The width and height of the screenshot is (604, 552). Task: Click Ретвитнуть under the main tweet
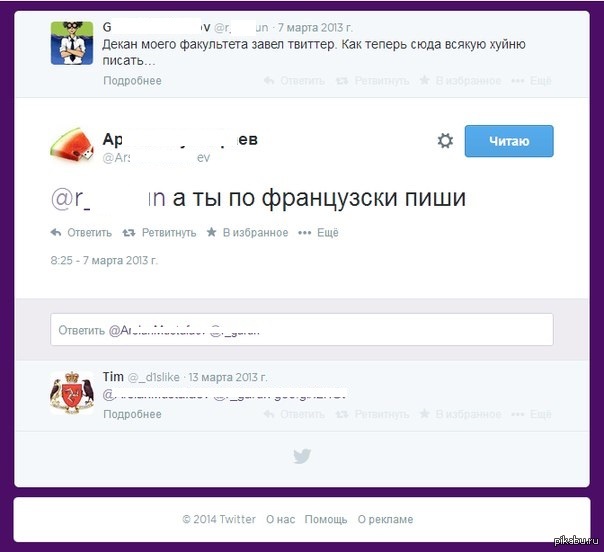click(x=169, y=233)
